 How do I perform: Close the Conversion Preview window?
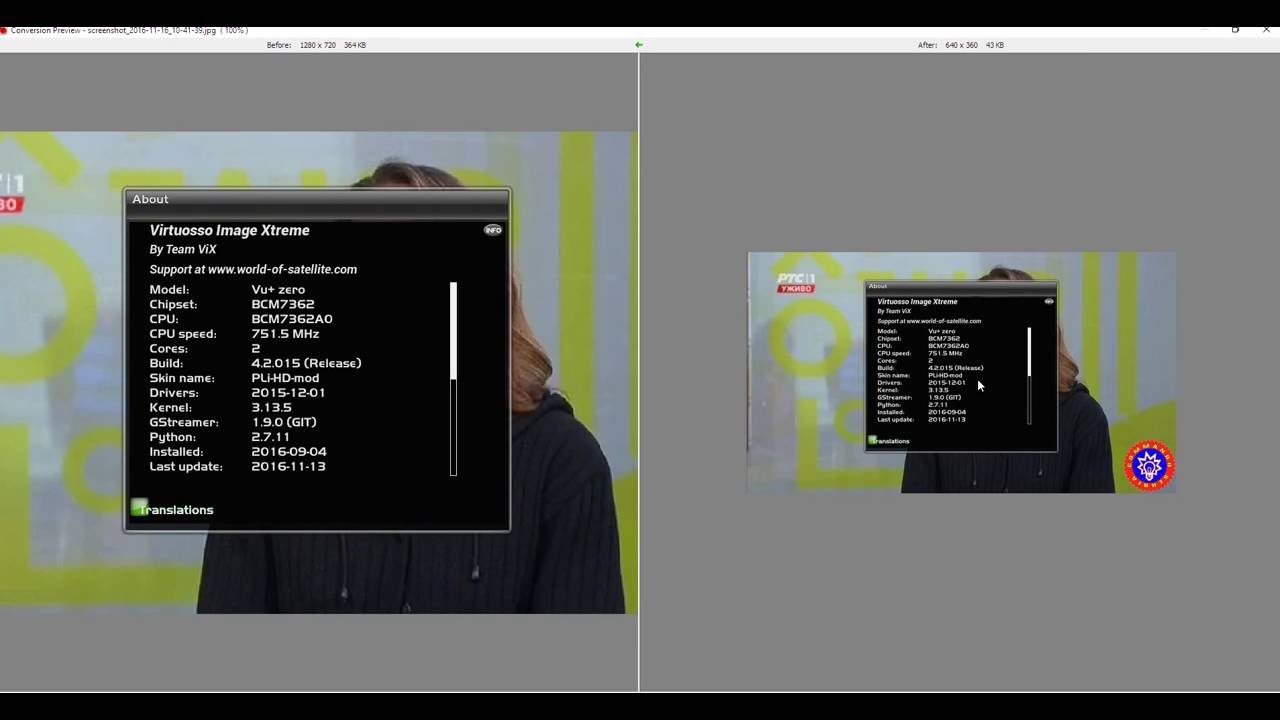point(1266,30)
